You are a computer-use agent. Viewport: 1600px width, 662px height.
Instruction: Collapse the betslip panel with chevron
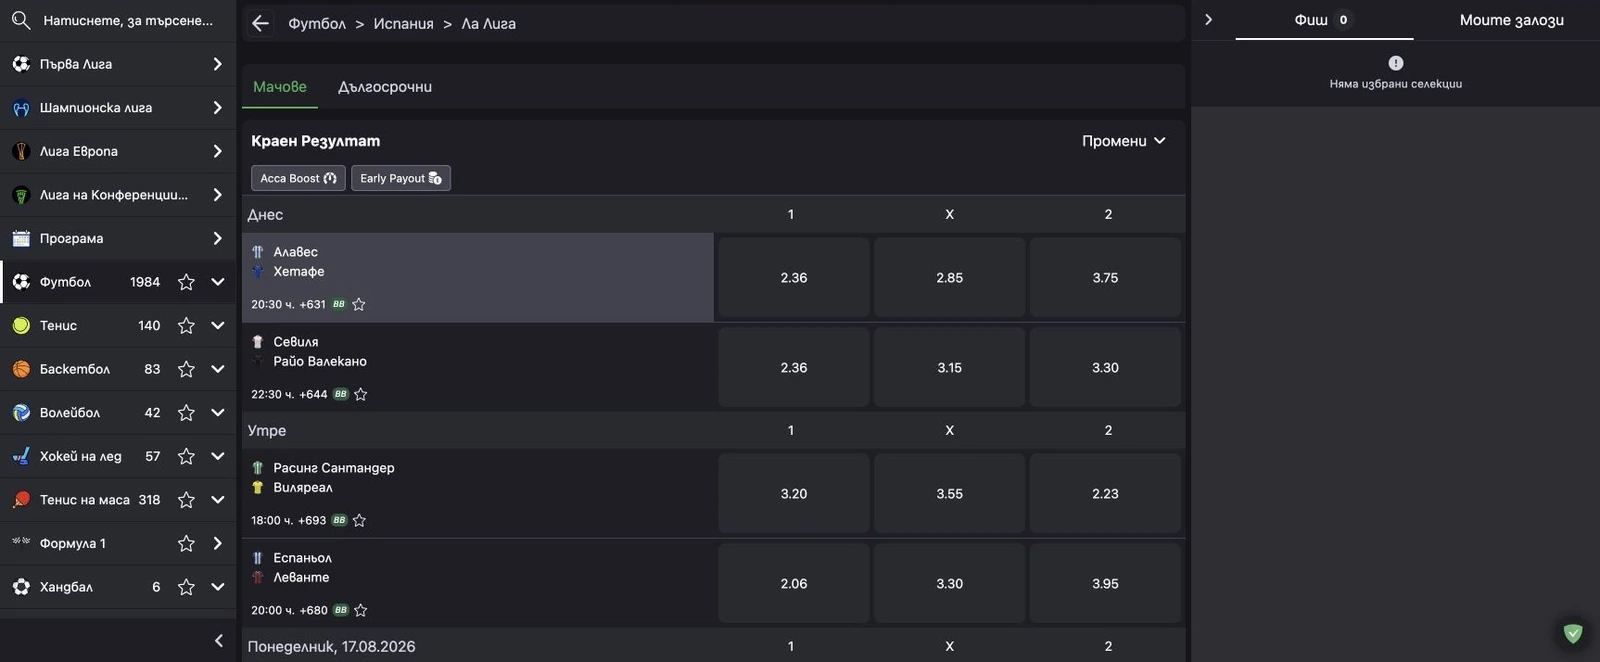(1208, 19)
